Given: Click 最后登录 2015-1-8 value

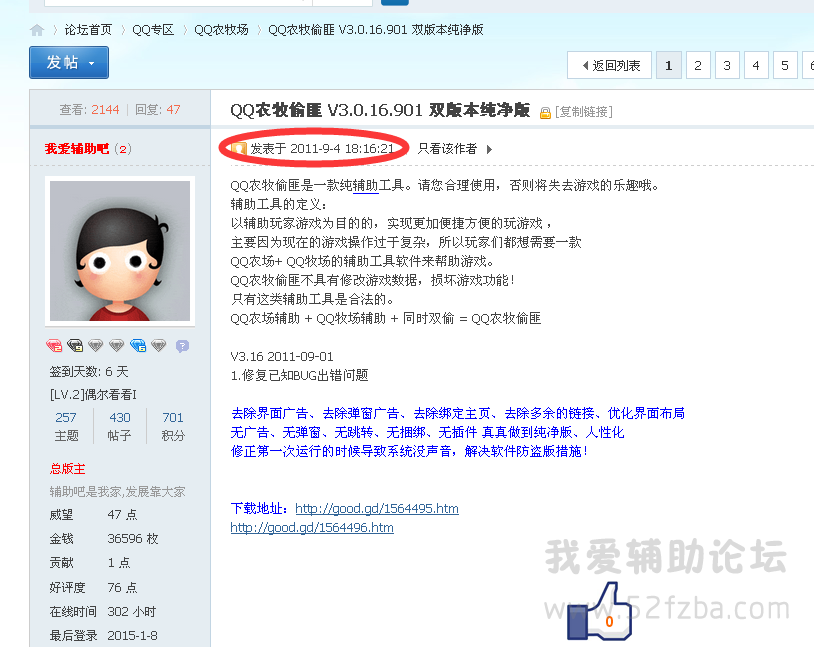Looking at the screenshot, I should [x=132, y=636].
